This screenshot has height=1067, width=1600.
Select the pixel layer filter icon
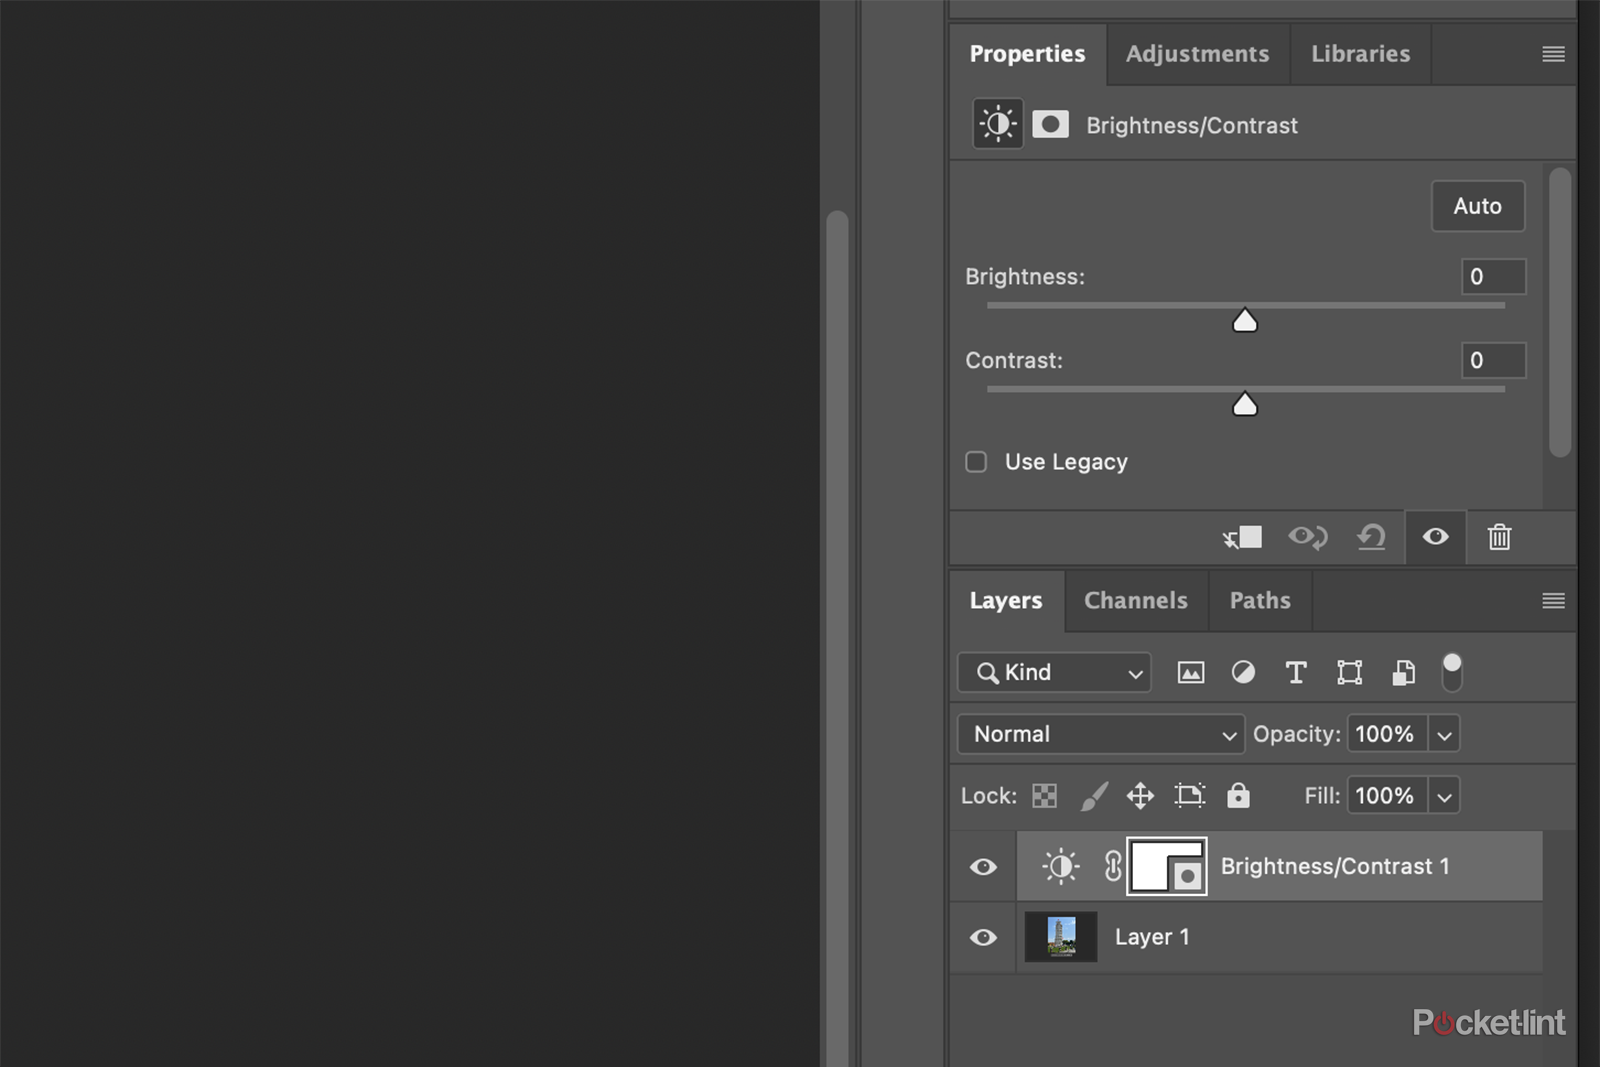(1191, 672)
